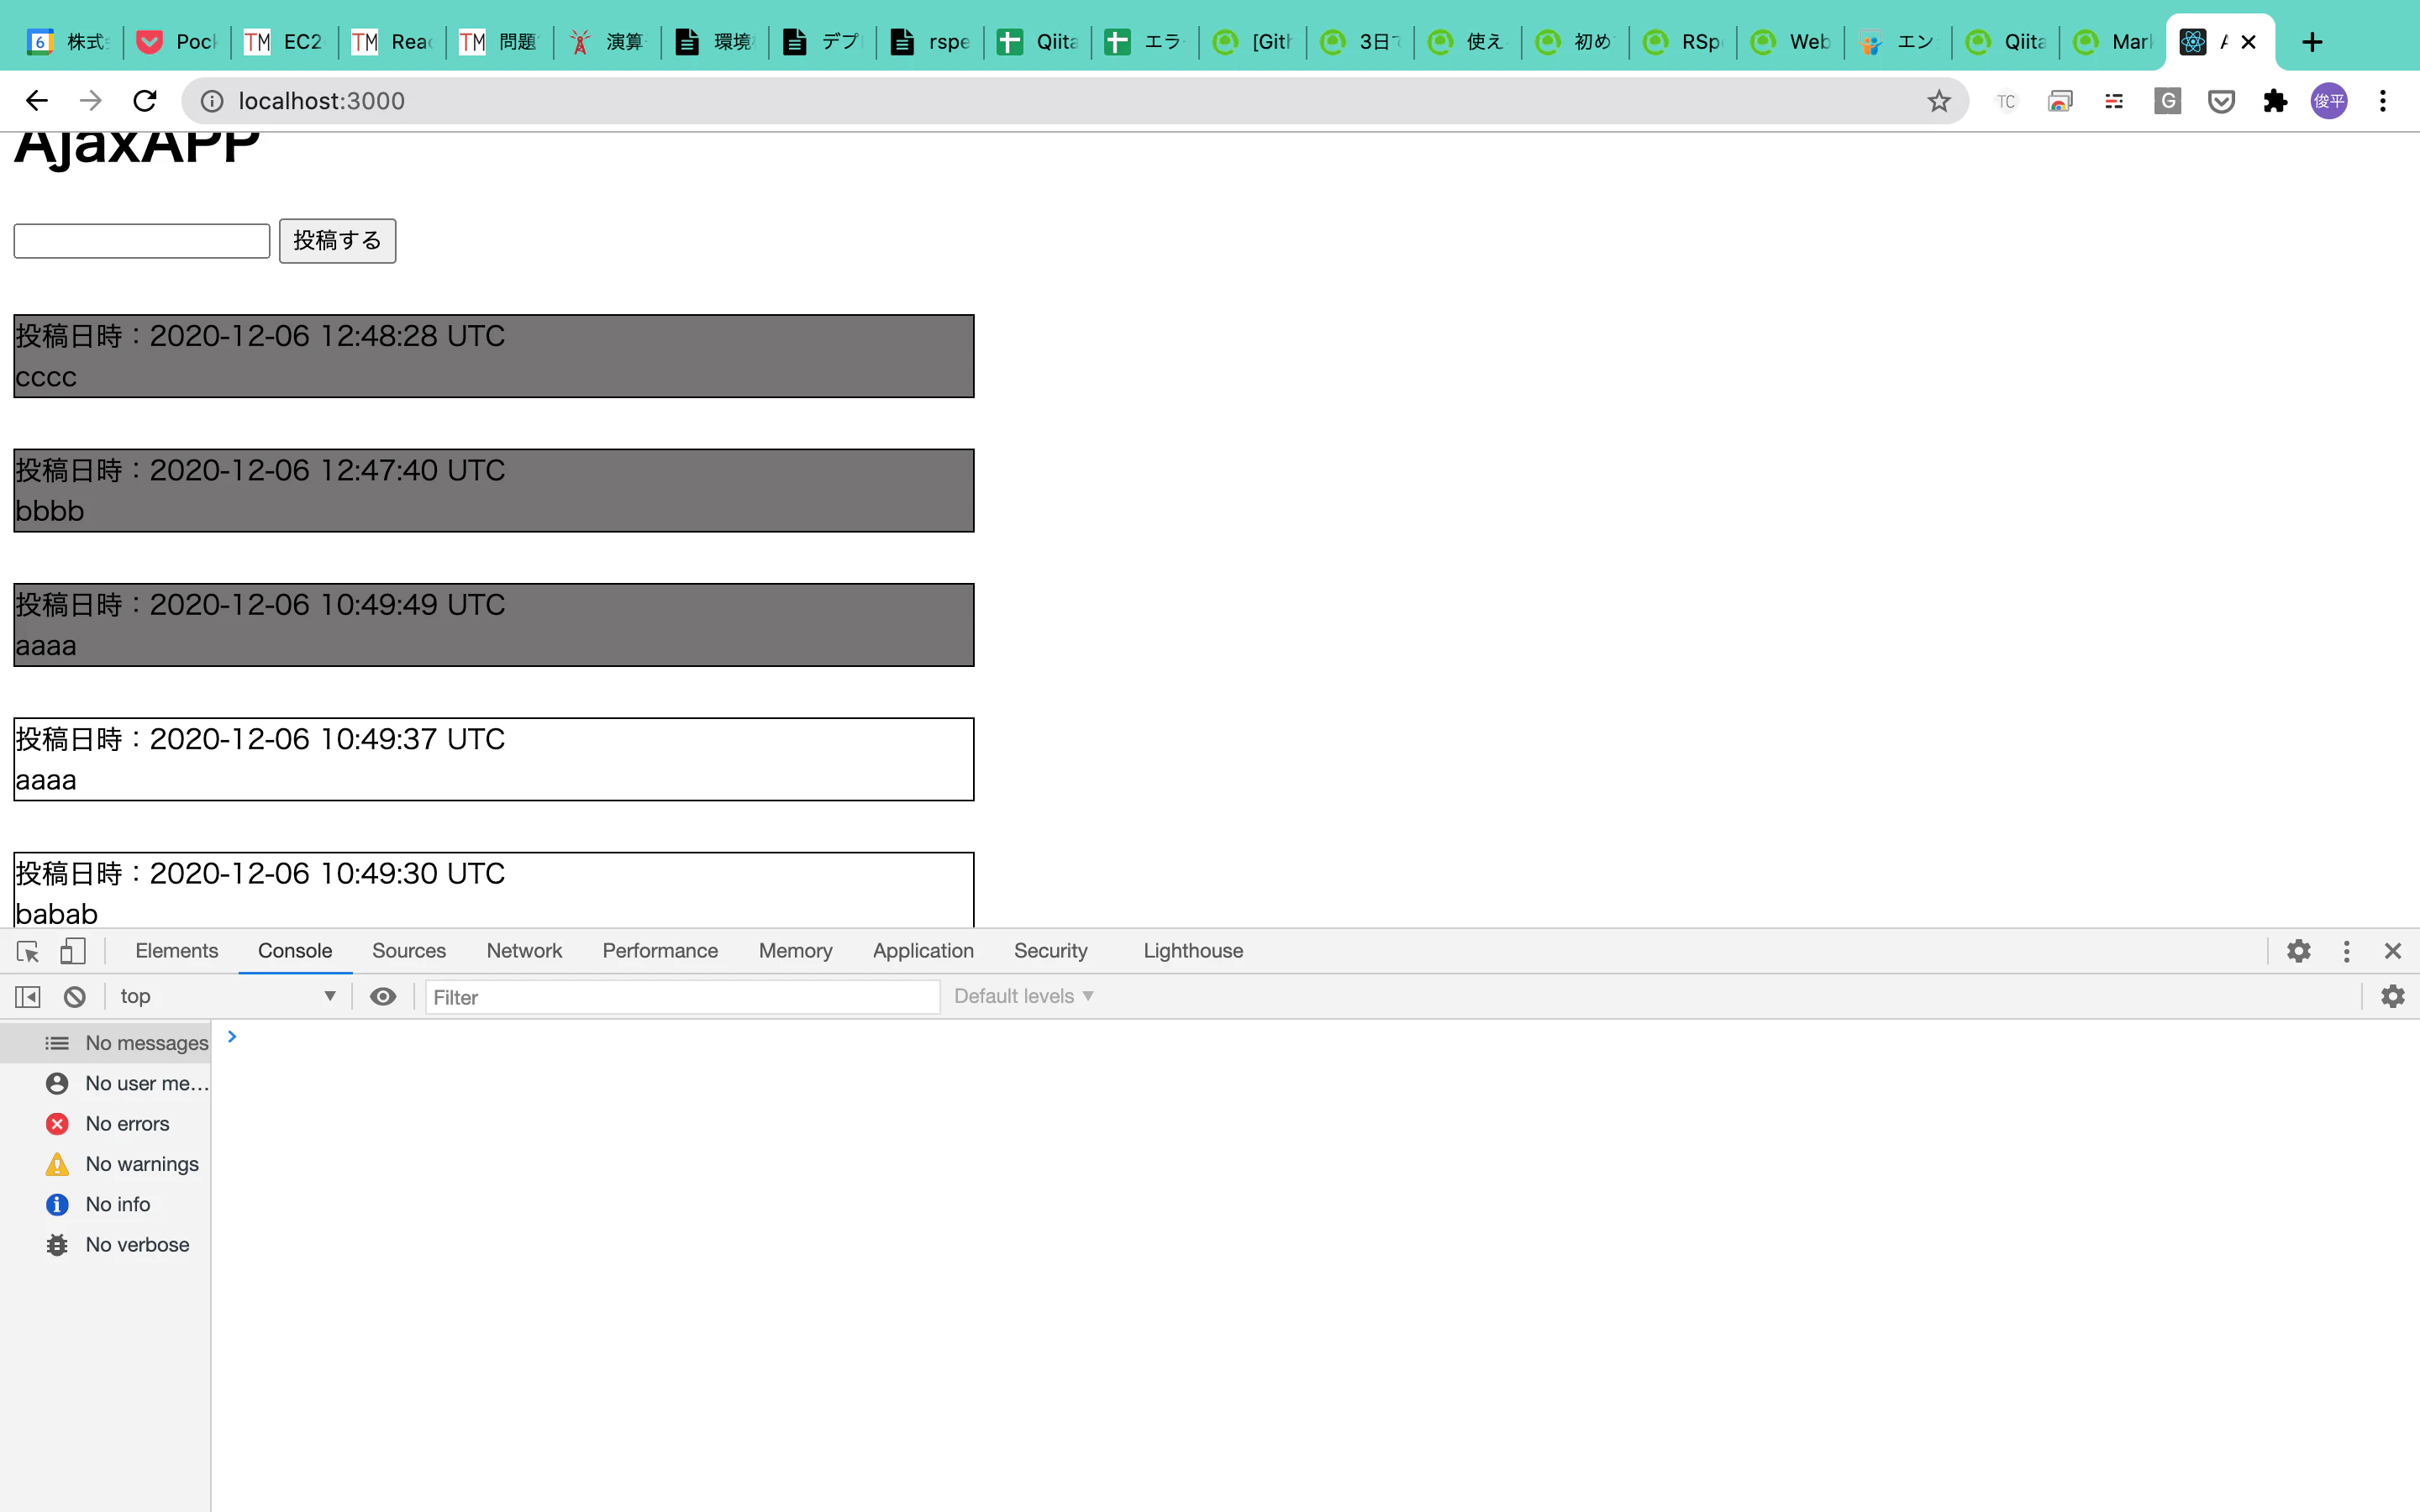
Task: Select the No errors filter
Action: tap(127, 1124)
